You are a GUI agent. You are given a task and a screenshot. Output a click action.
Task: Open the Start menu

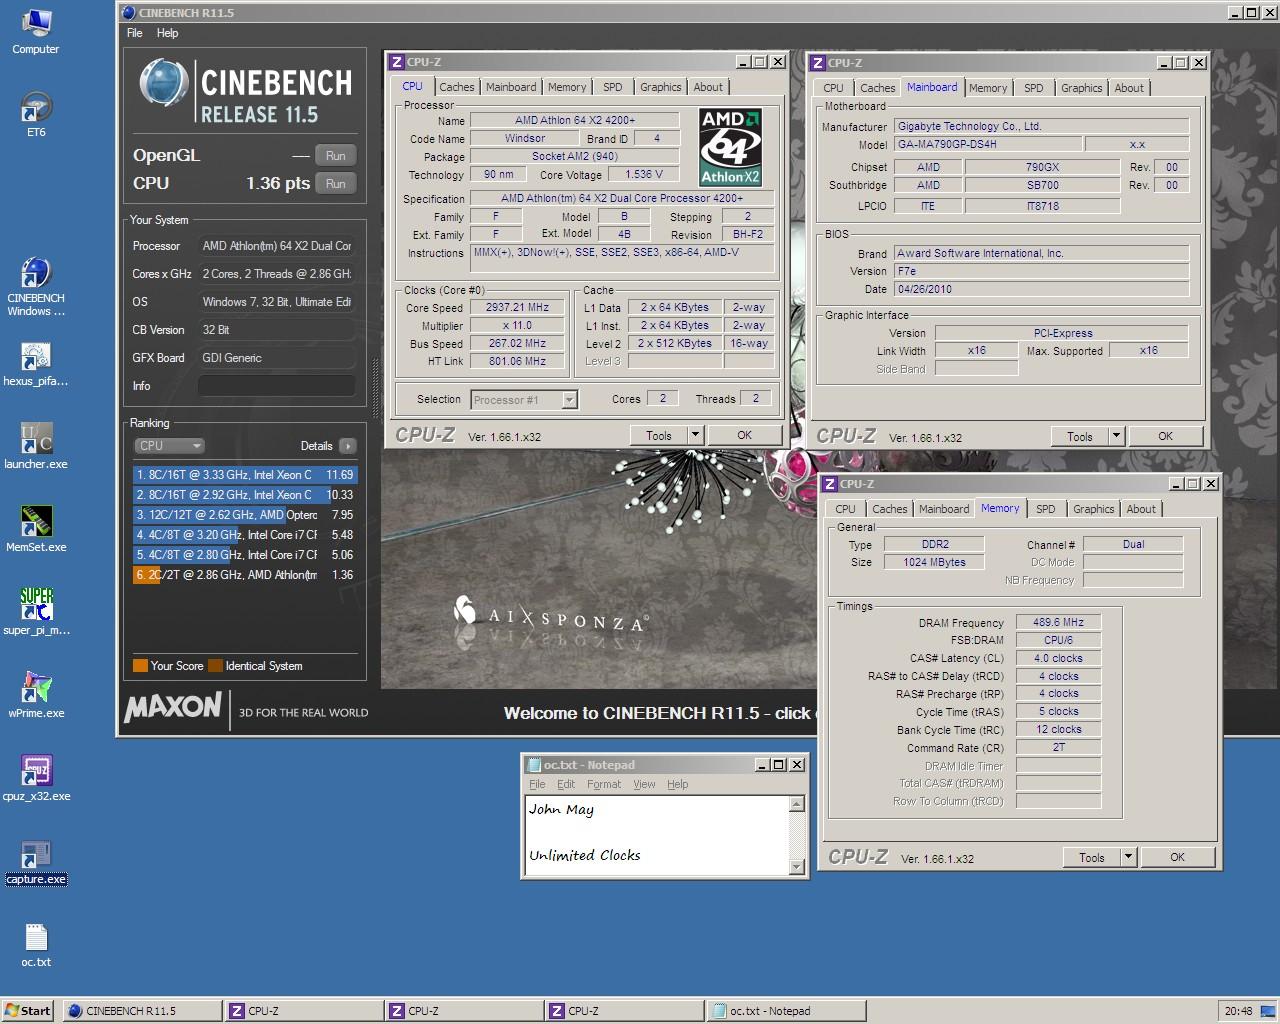click(27, 1011)
